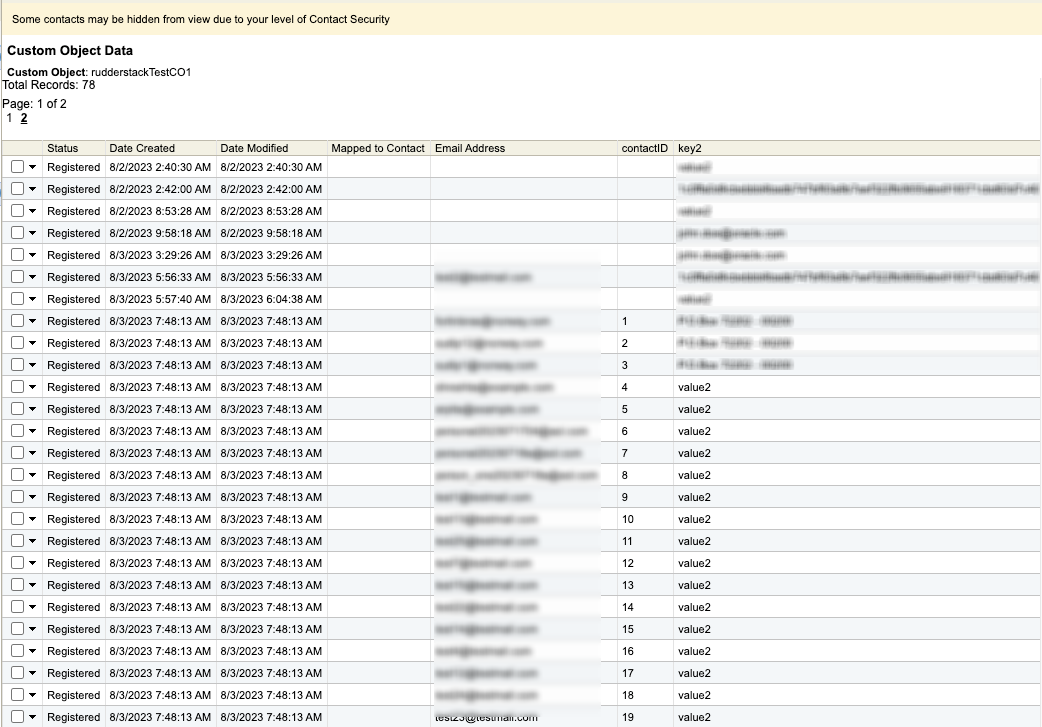Tick the checkbox for contactID 10 row

17,519
